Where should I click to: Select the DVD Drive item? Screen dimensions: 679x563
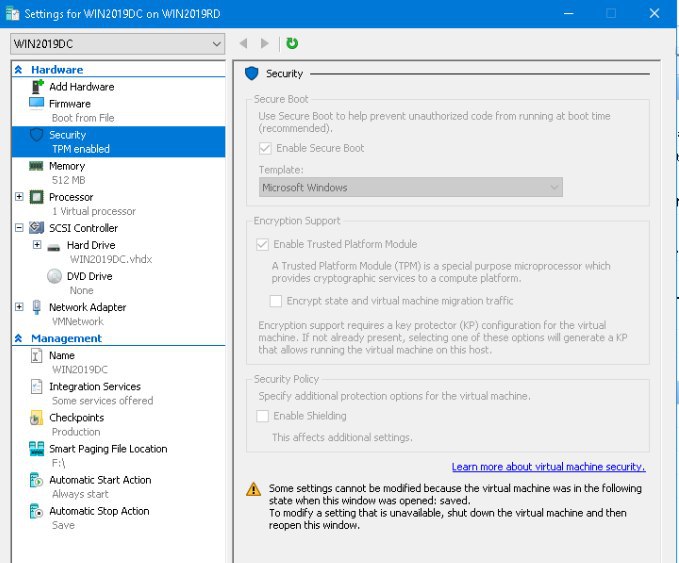[90, 276]
